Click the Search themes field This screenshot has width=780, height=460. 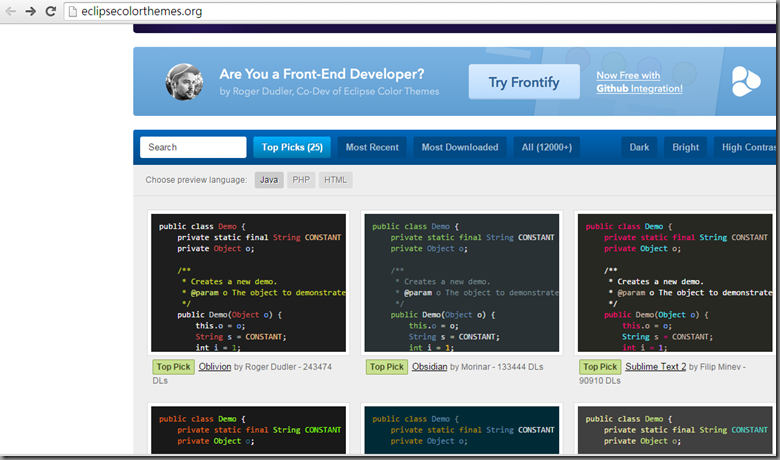(193, 147)
